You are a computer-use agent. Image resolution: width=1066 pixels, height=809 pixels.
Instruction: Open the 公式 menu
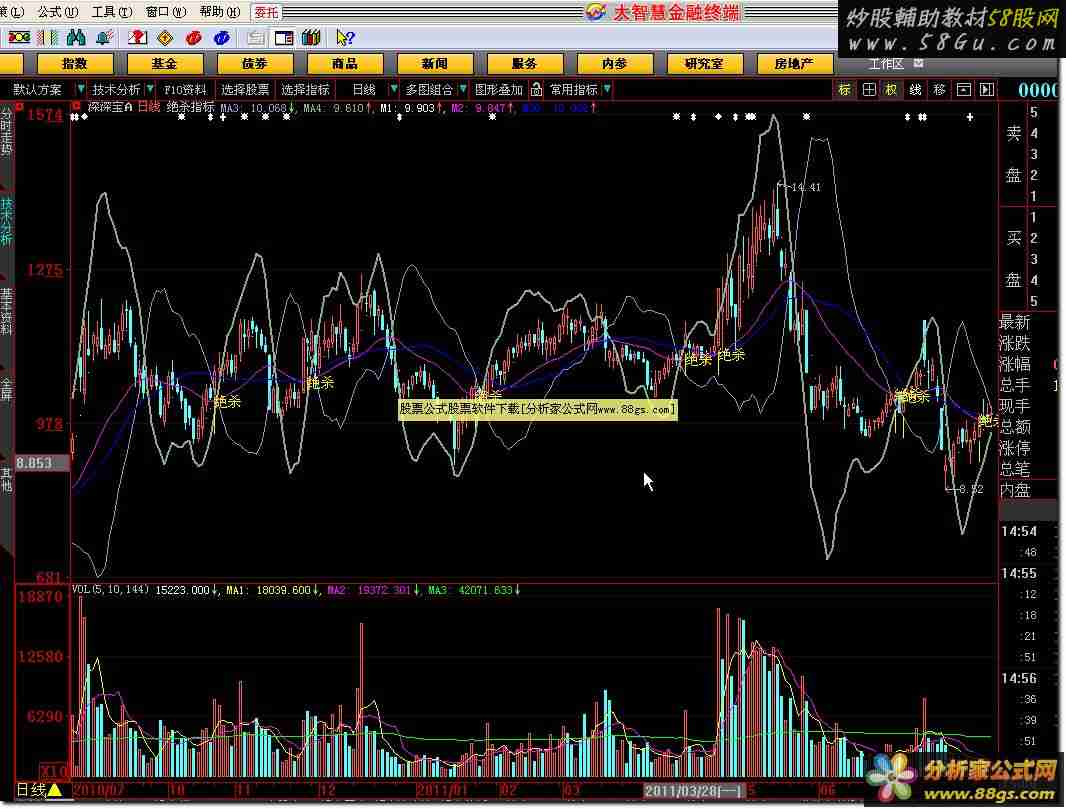pyautogui.click(x=58, y=12)
